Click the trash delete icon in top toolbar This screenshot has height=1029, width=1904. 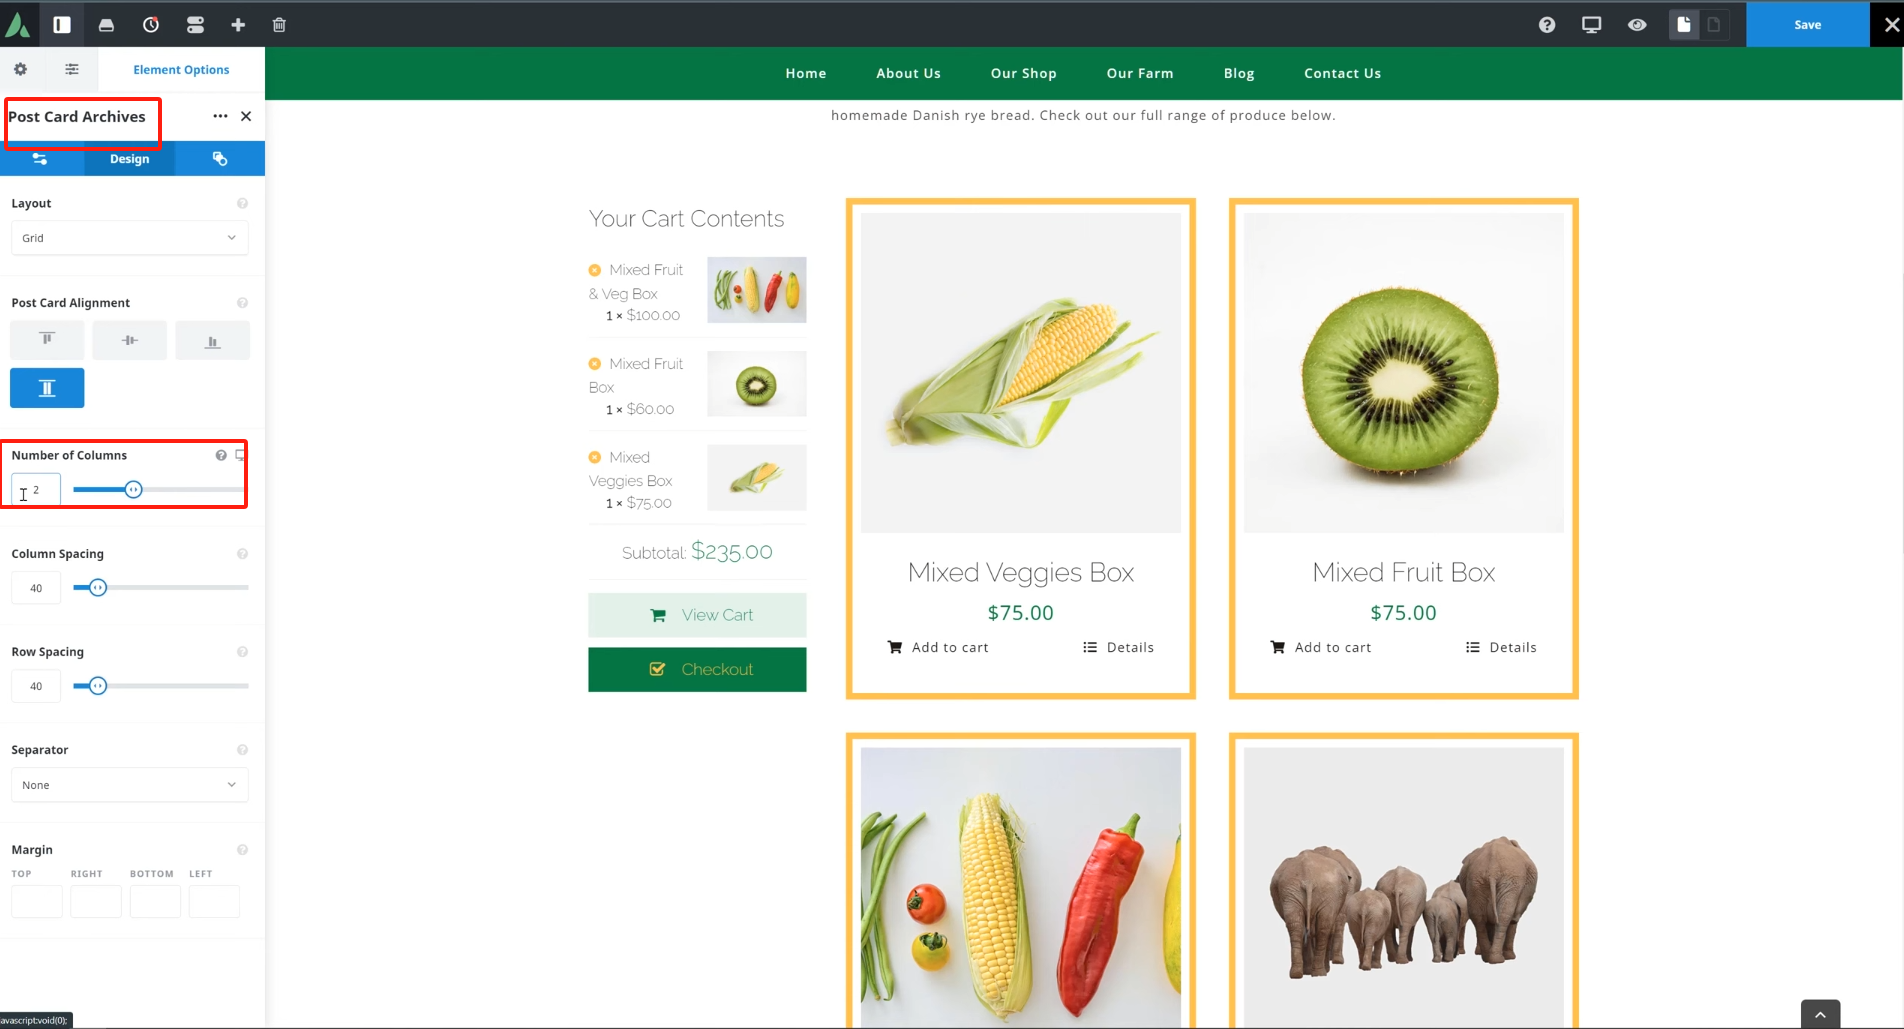pos(279,25)
